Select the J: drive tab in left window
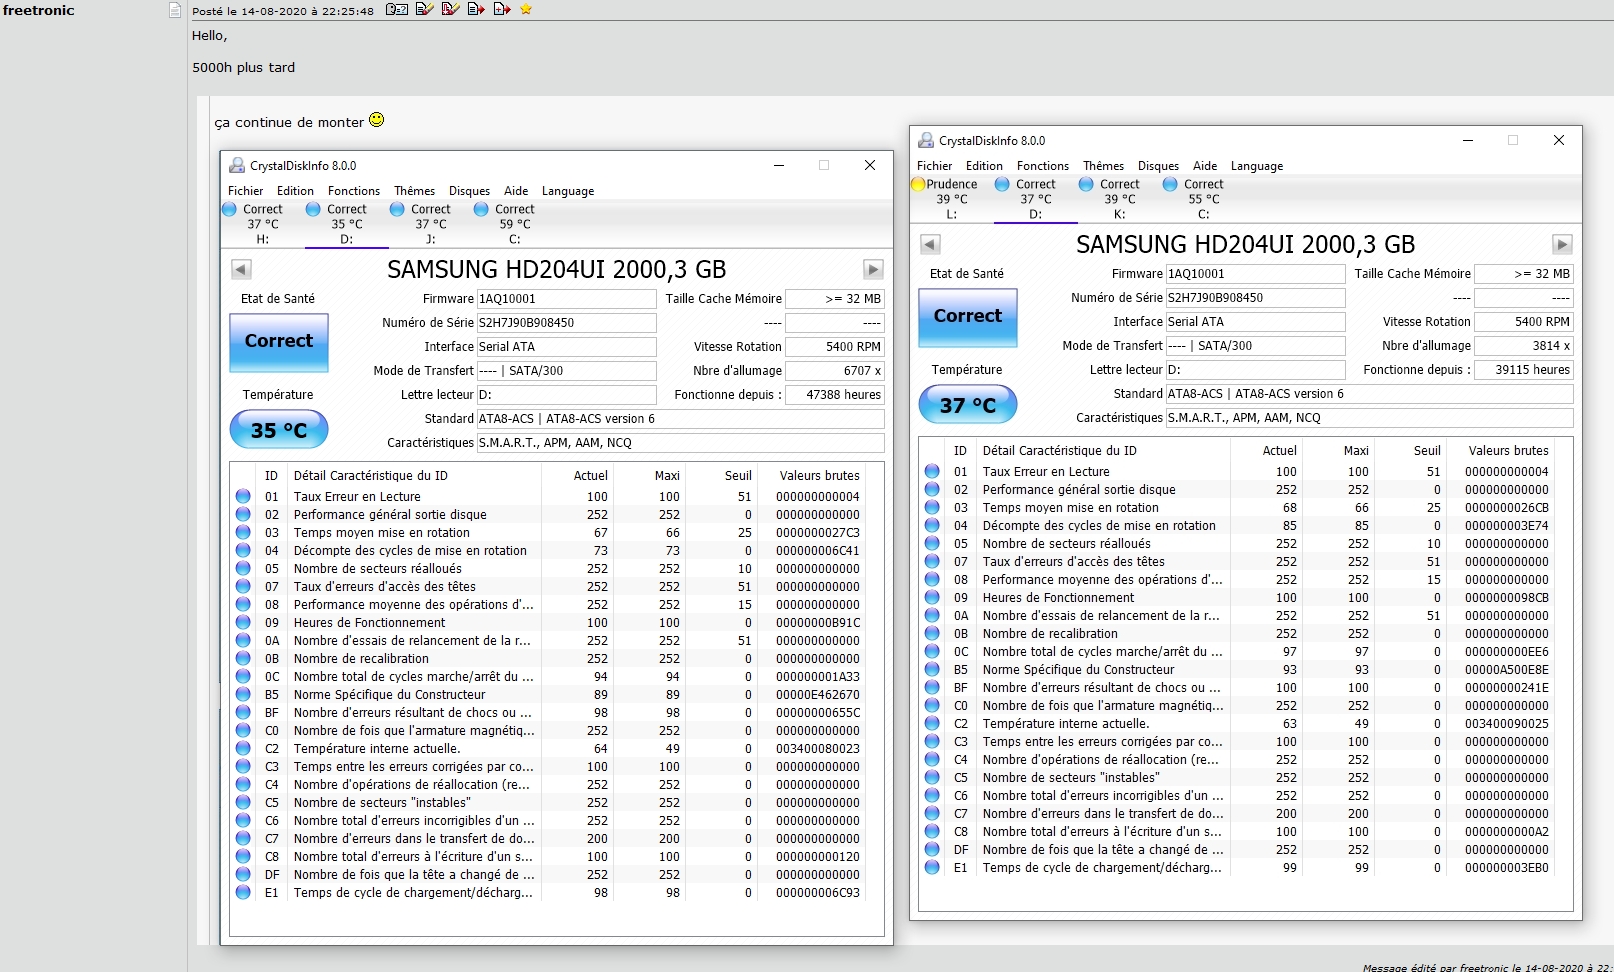 click(430, 224)
